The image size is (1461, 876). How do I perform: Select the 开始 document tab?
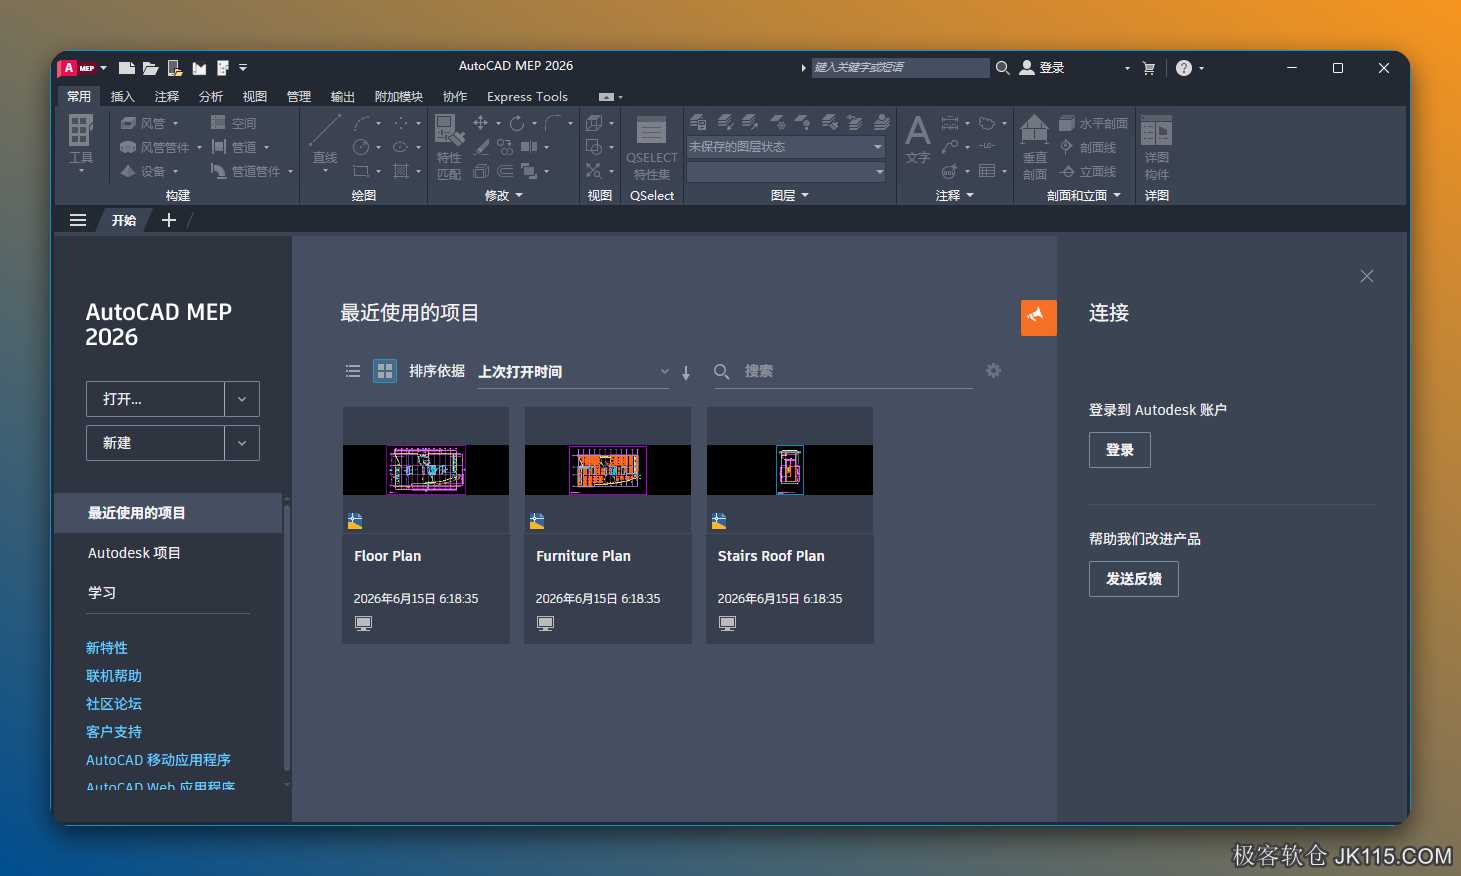[x=124, y=220]
